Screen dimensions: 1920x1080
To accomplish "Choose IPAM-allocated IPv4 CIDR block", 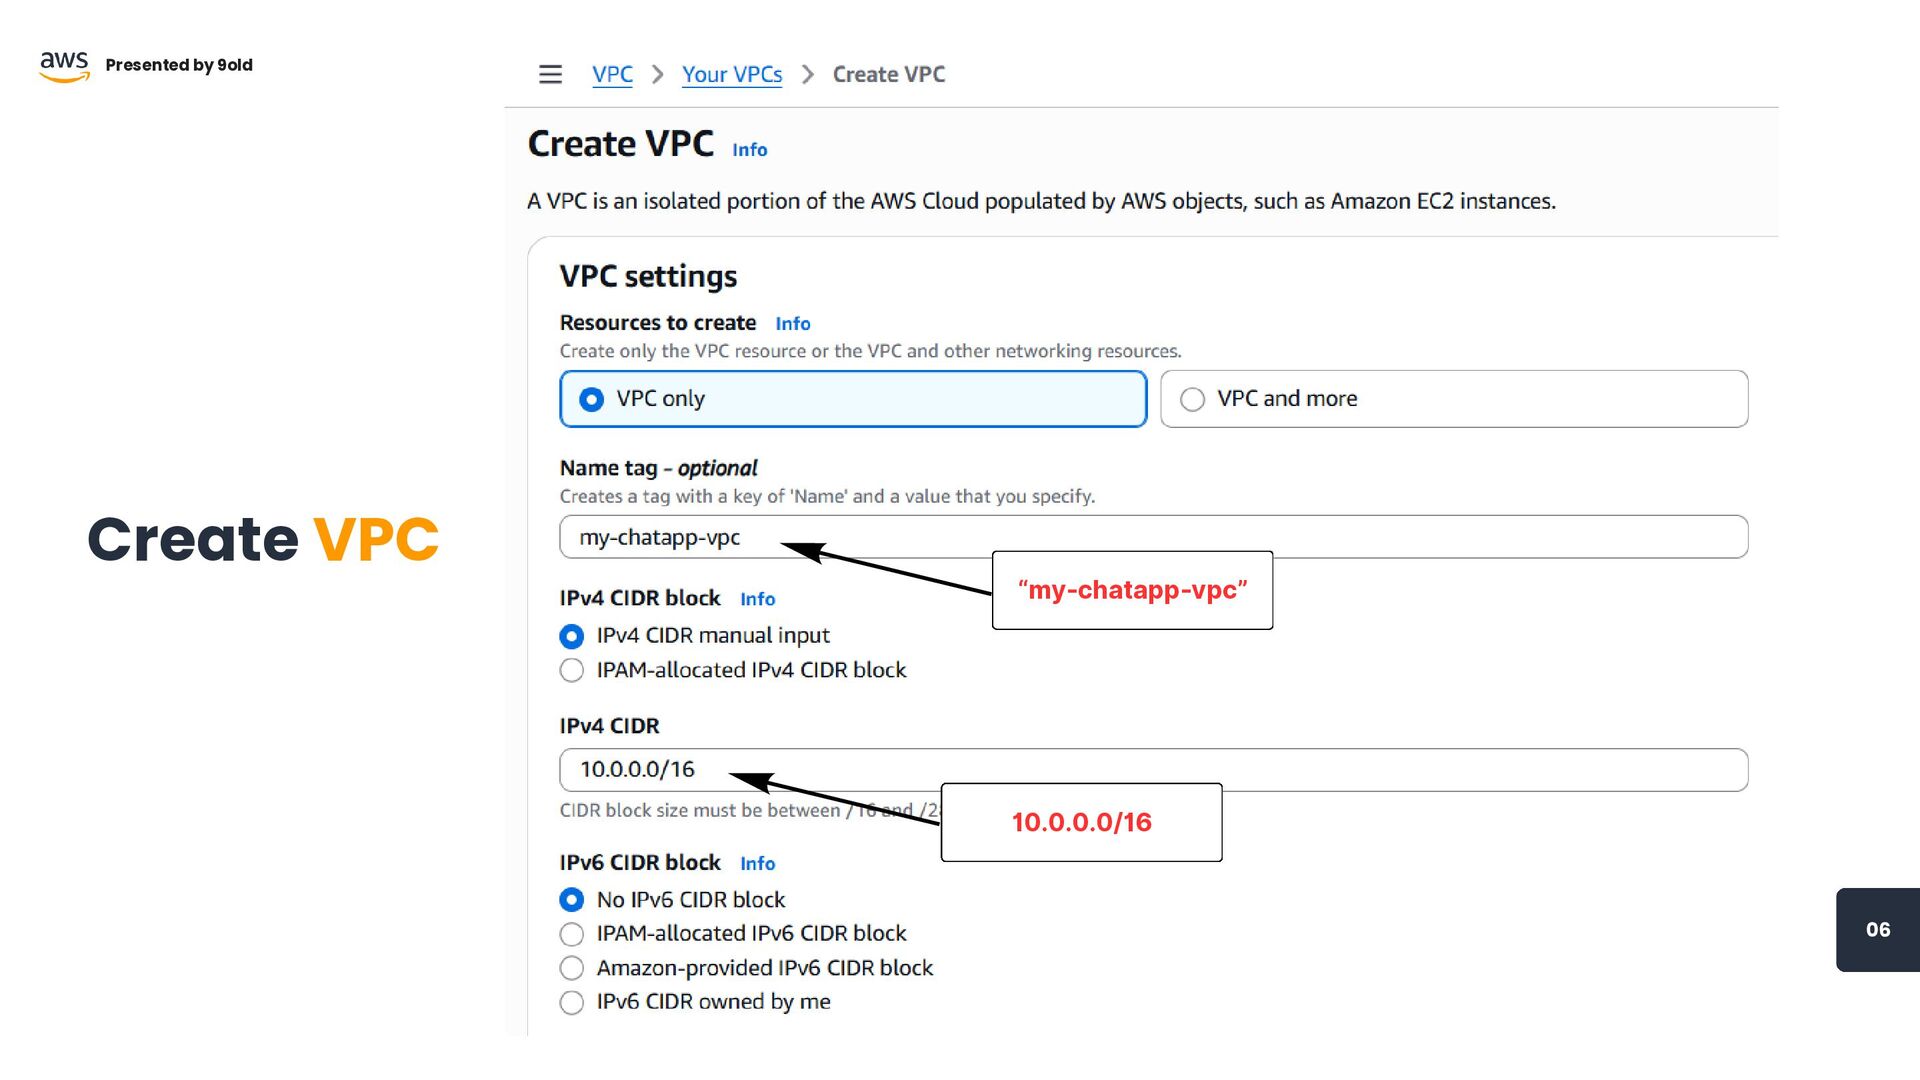I will click(572, 671).
